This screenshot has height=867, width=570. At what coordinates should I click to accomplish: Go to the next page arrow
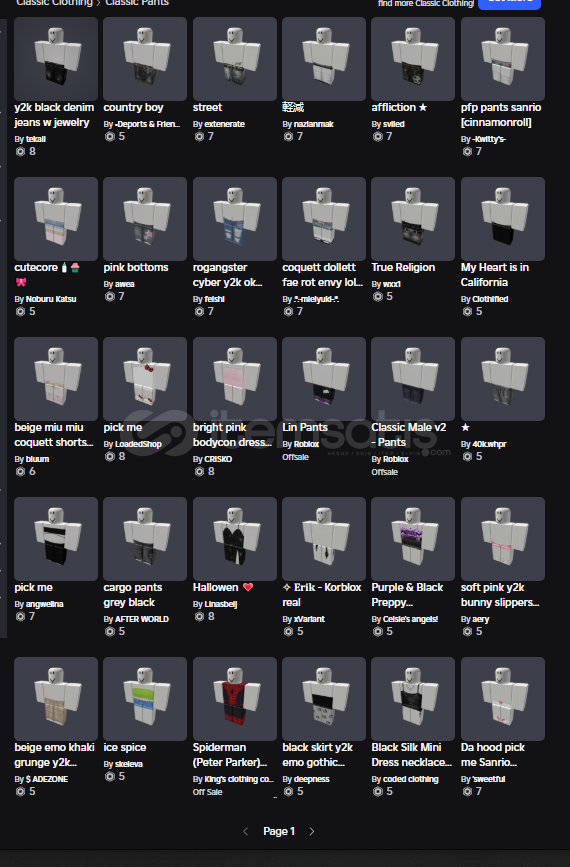click(312, 831)
